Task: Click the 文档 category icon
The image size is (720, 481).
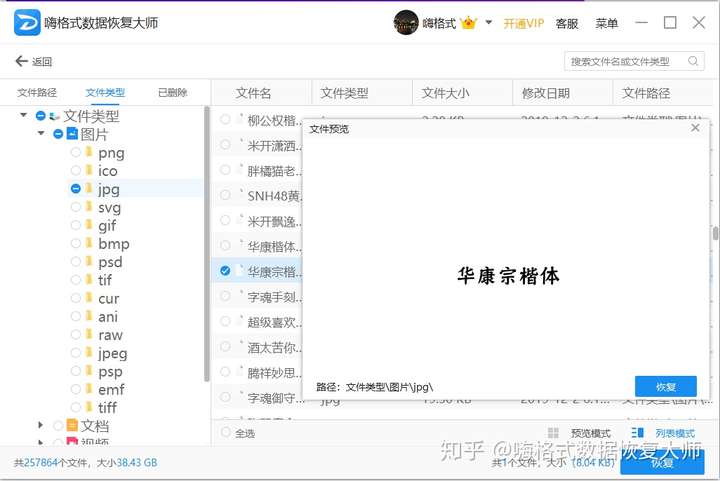Action: point(72,425)
